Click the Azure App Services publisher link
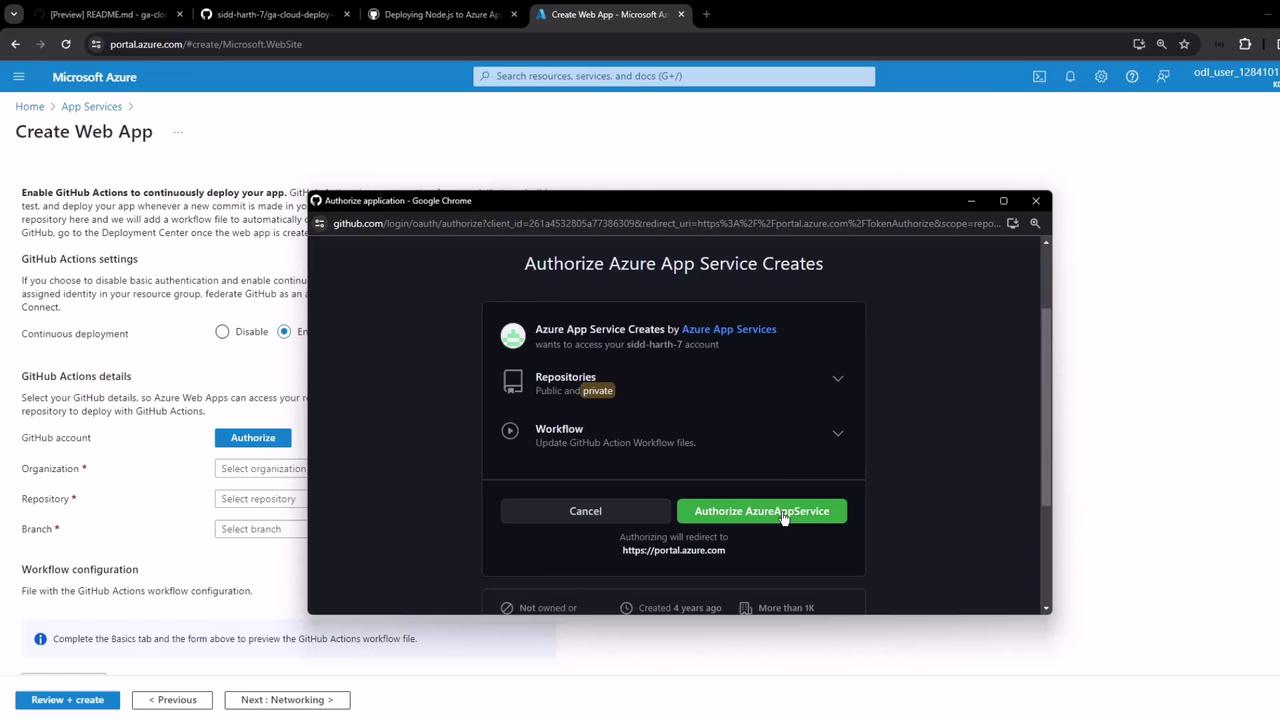The height and width of the screenshot is (720, 1280). pyautogui.click(x=728, y=329)
